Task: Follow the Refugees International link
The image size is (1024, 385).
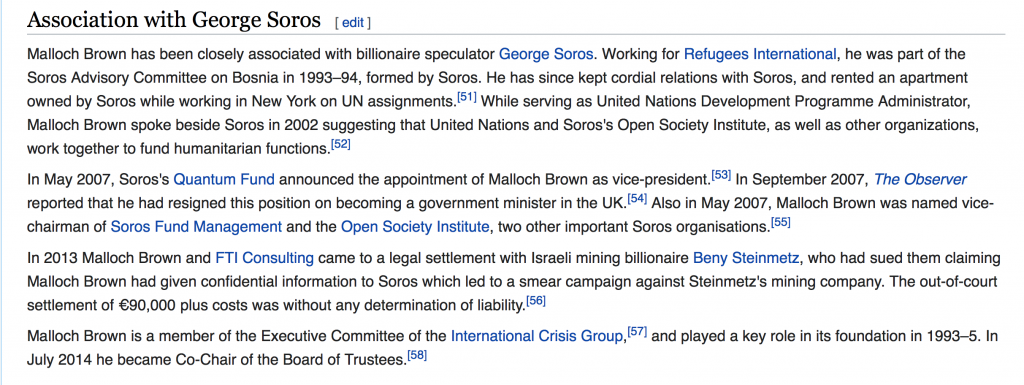Action: 760,54
